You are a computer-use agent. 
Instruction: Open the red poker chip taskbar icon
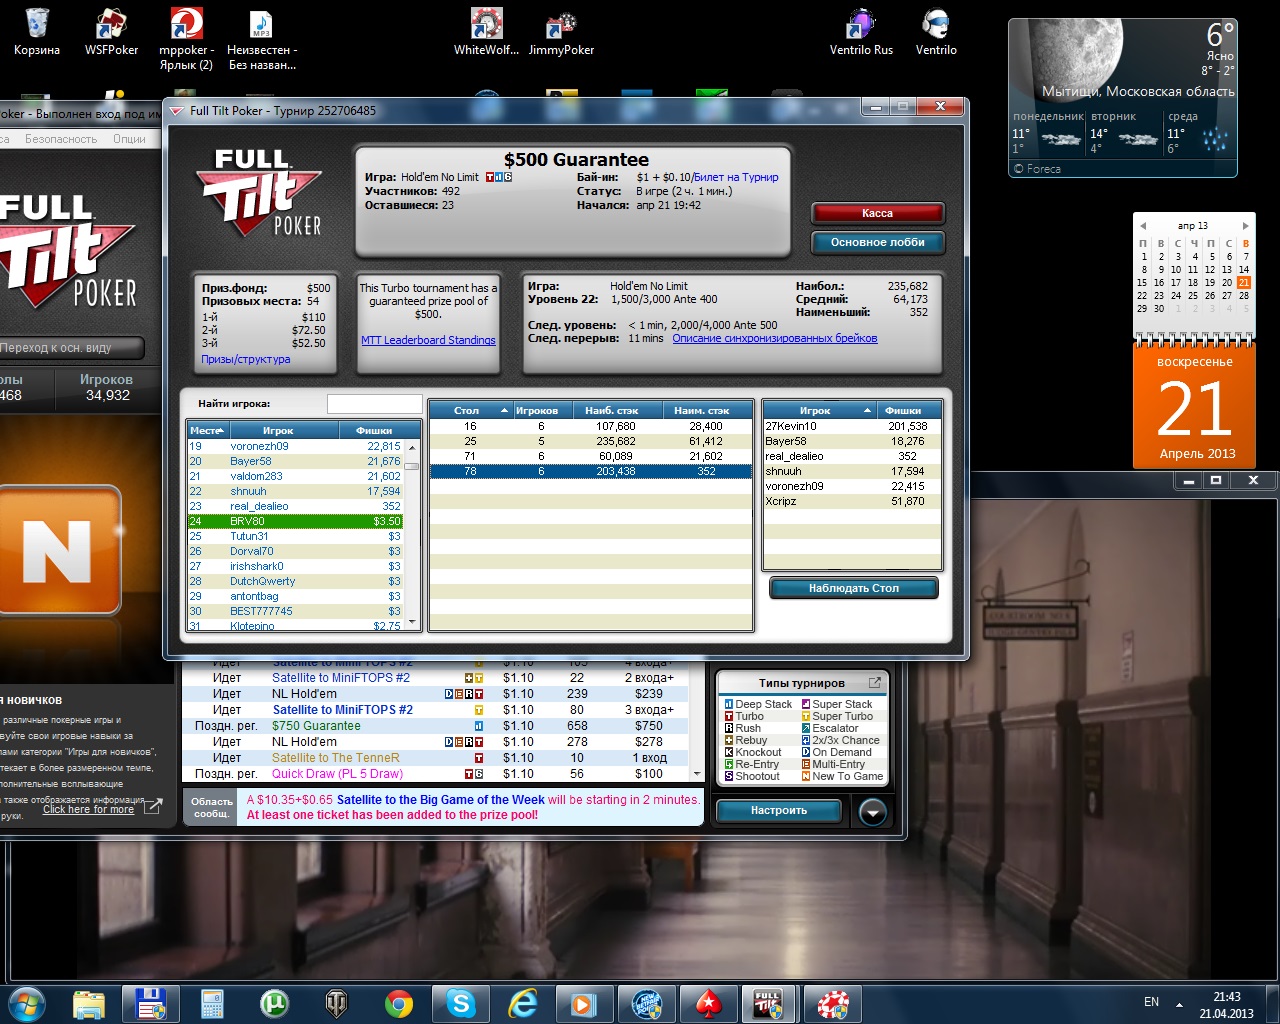[832, 1003]
